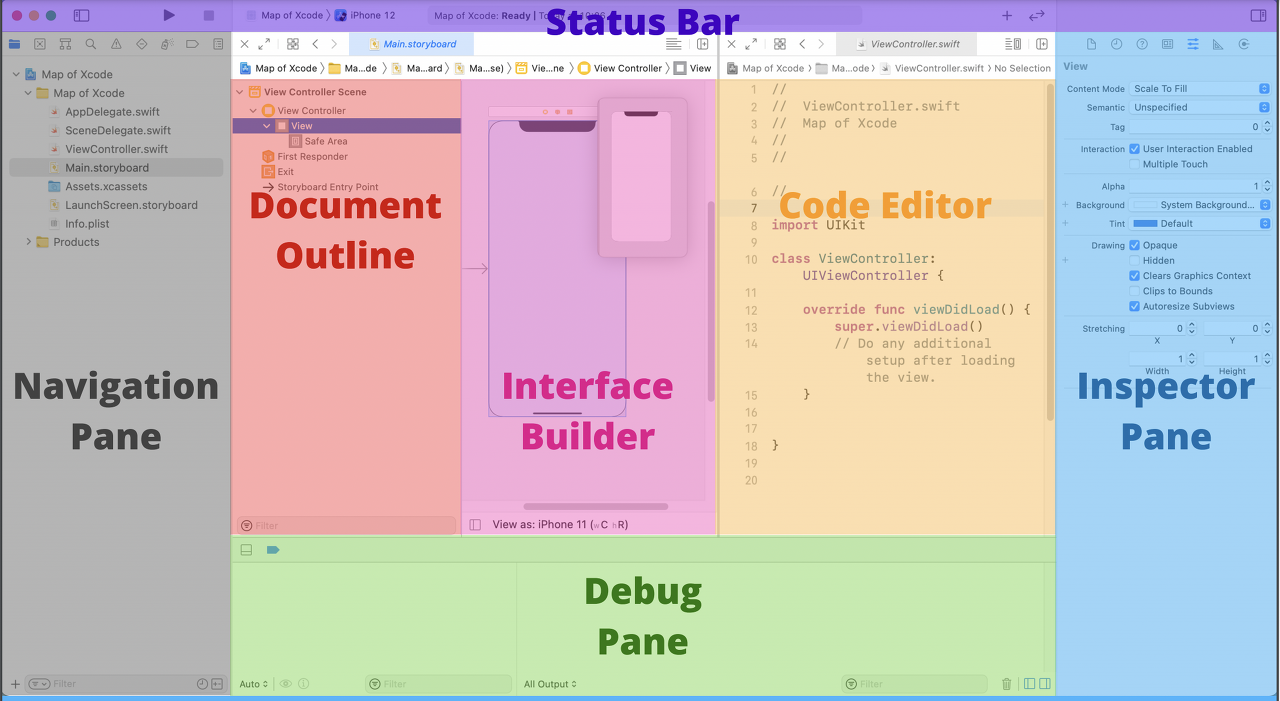The height and width of the screenshot is (701, 1280).
Task: Collapse the Map of Xcode project root
Action: coord(16,74)
